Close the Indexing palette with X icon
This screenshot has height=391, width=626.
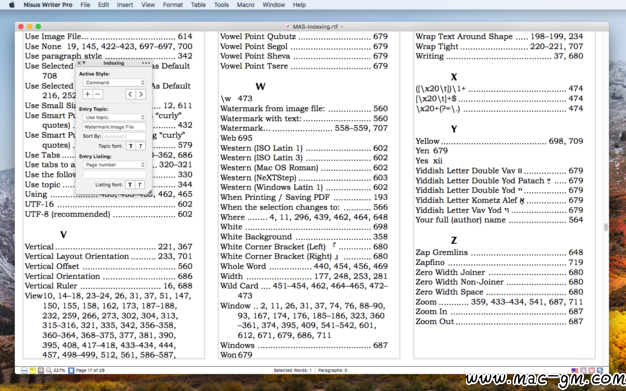pos(79,63)
